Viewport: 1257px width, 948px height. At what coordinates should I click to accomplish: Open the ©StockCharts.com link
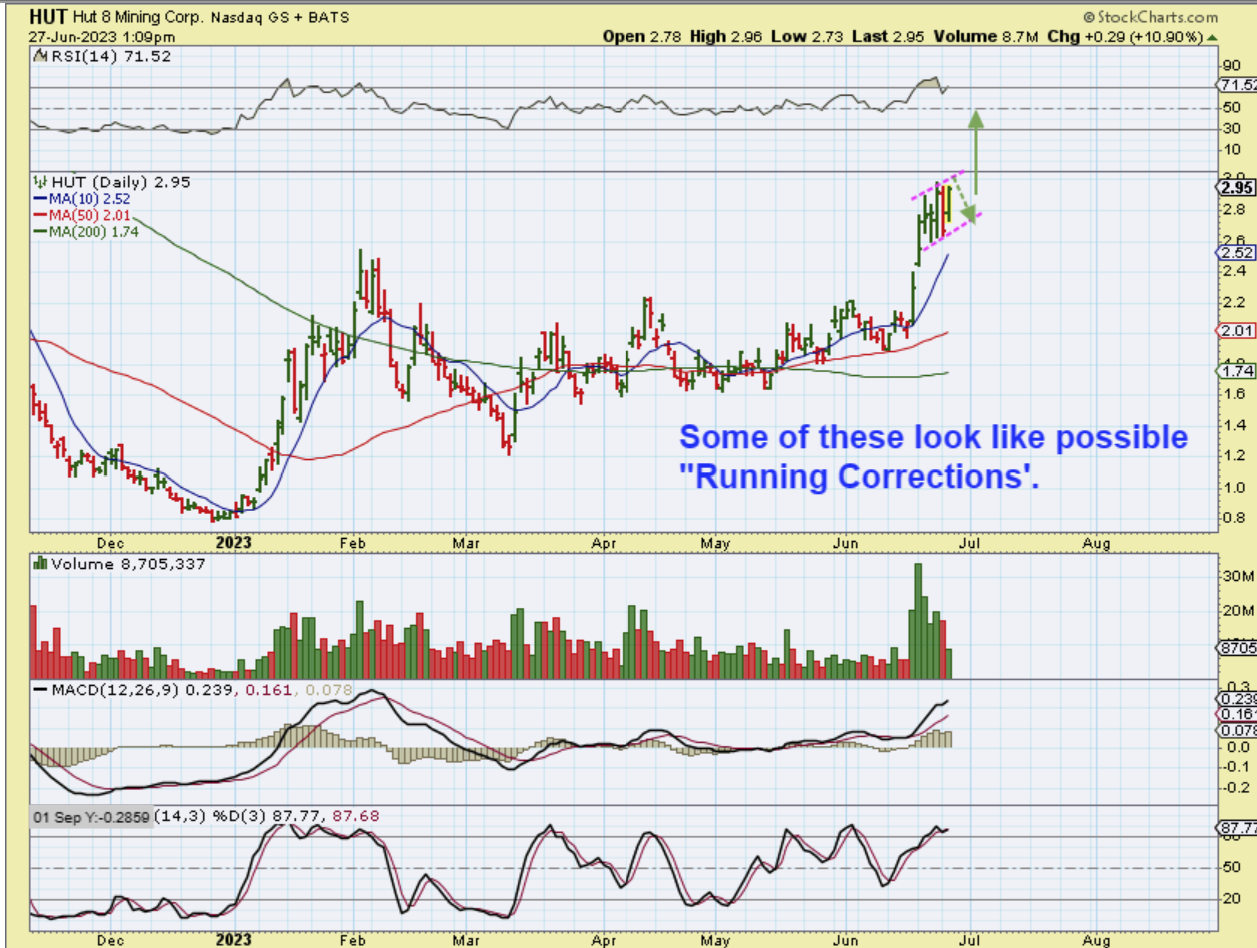[x=1150, y=17]
